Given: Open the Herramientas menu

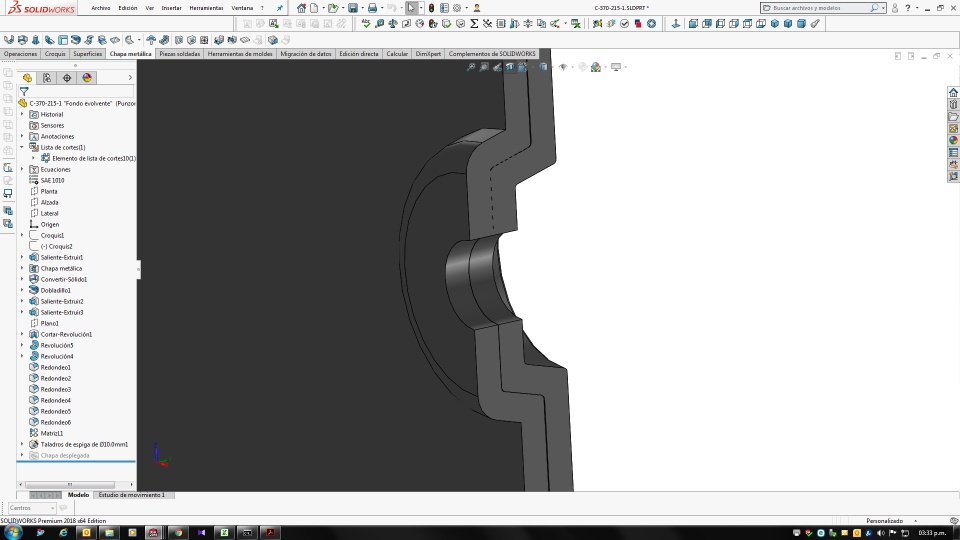Looking at the screenshot, I should tap(206, 8).
